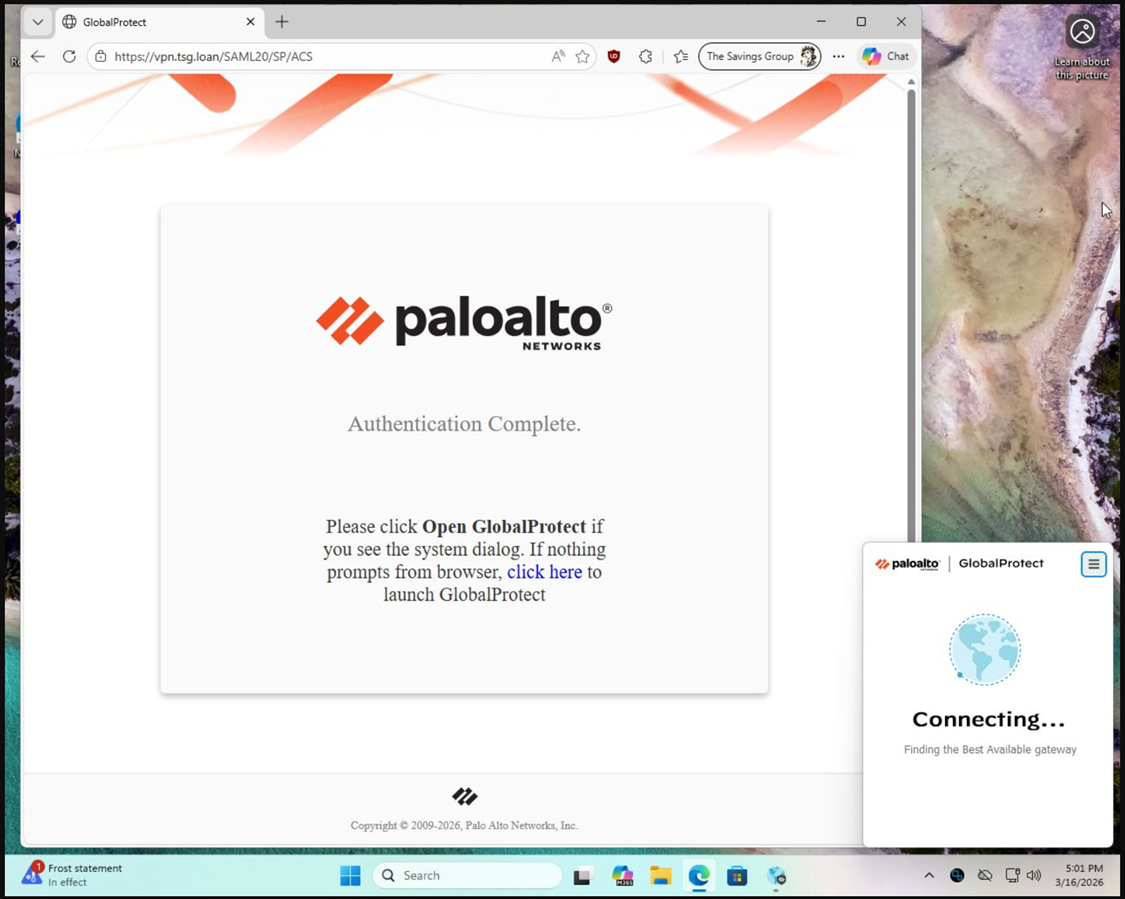Open The Savings Group profile button
This screenshot has width=1125, height=899.
pos(759,57)
